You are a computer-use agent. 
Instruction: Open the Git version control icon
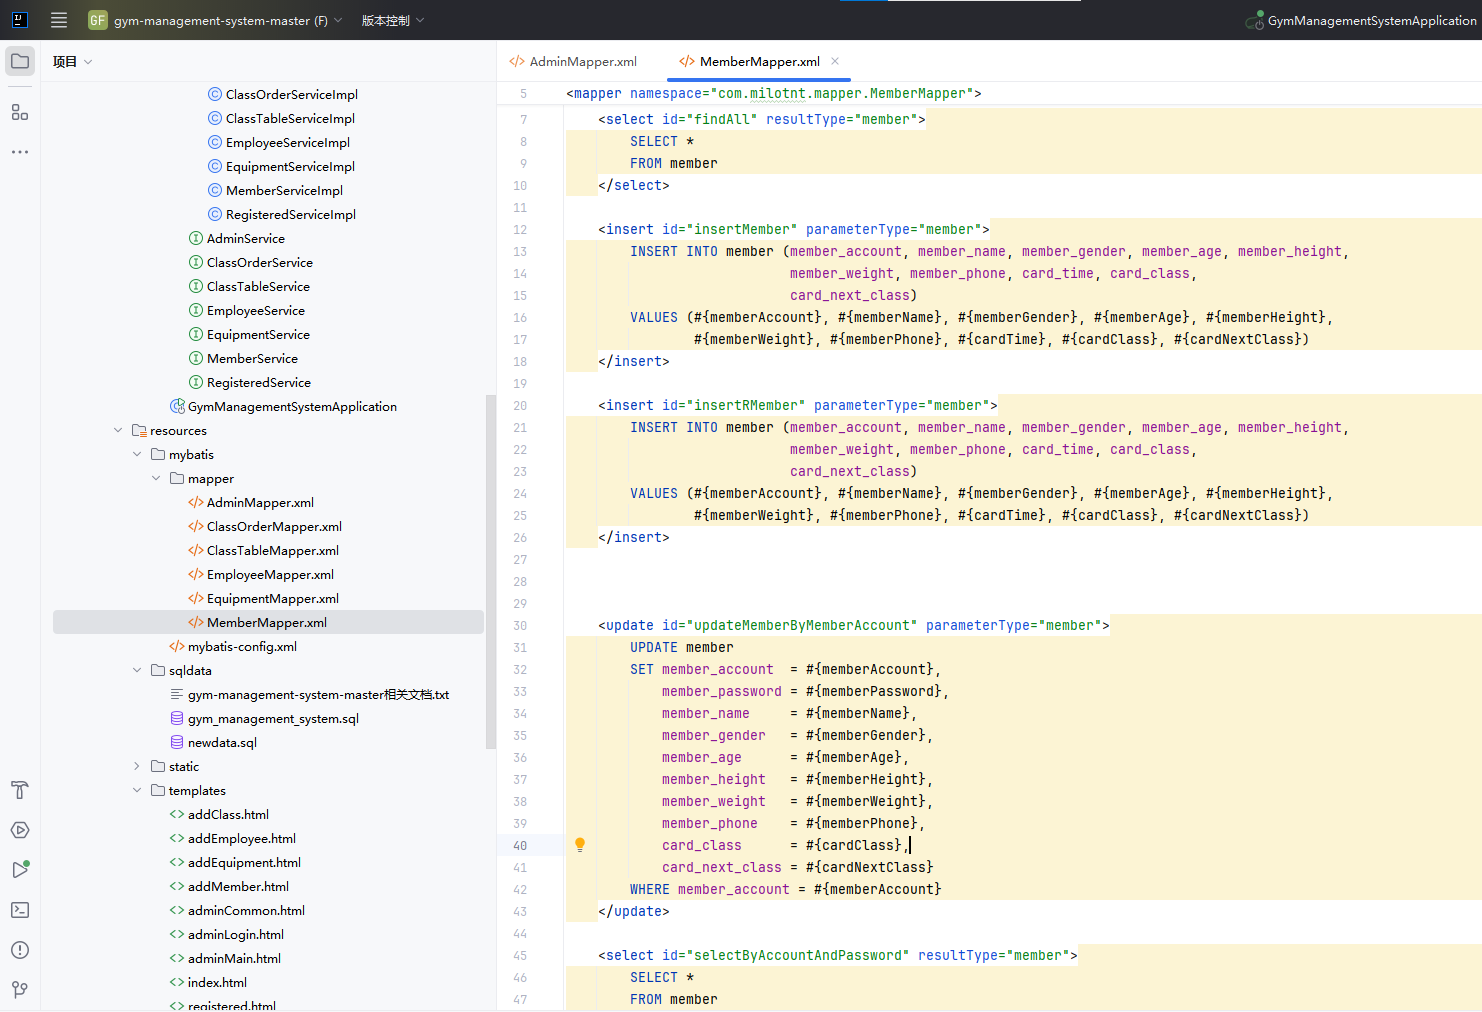(20, 989)
